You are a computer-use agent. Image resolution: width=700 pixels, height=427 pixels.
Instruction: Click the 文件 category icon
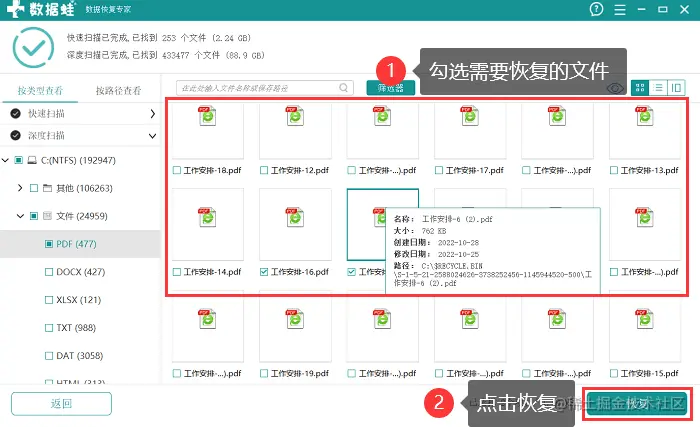[47, 216]
